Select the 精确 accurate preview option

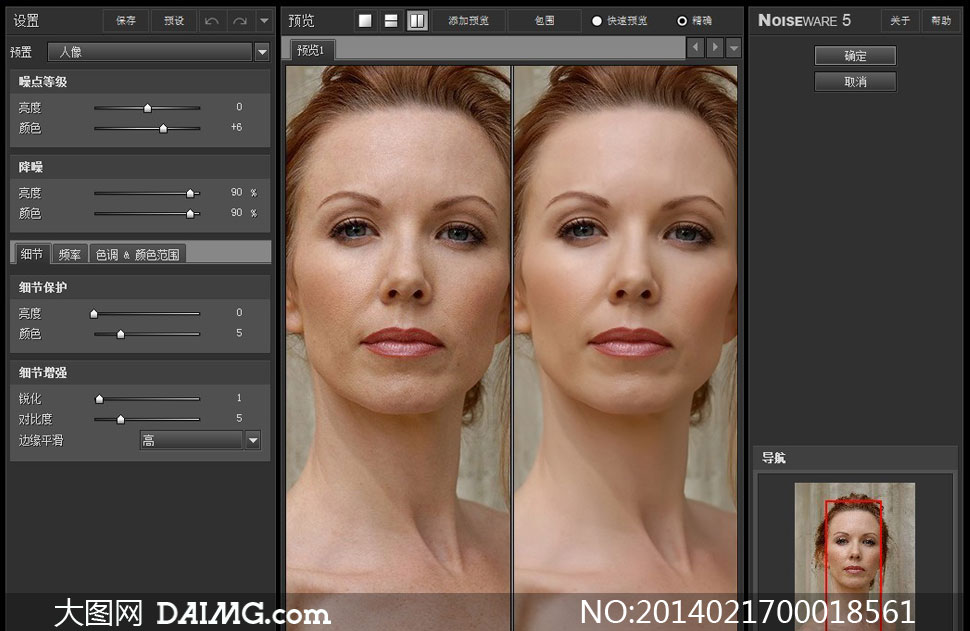tap(682, 21)
